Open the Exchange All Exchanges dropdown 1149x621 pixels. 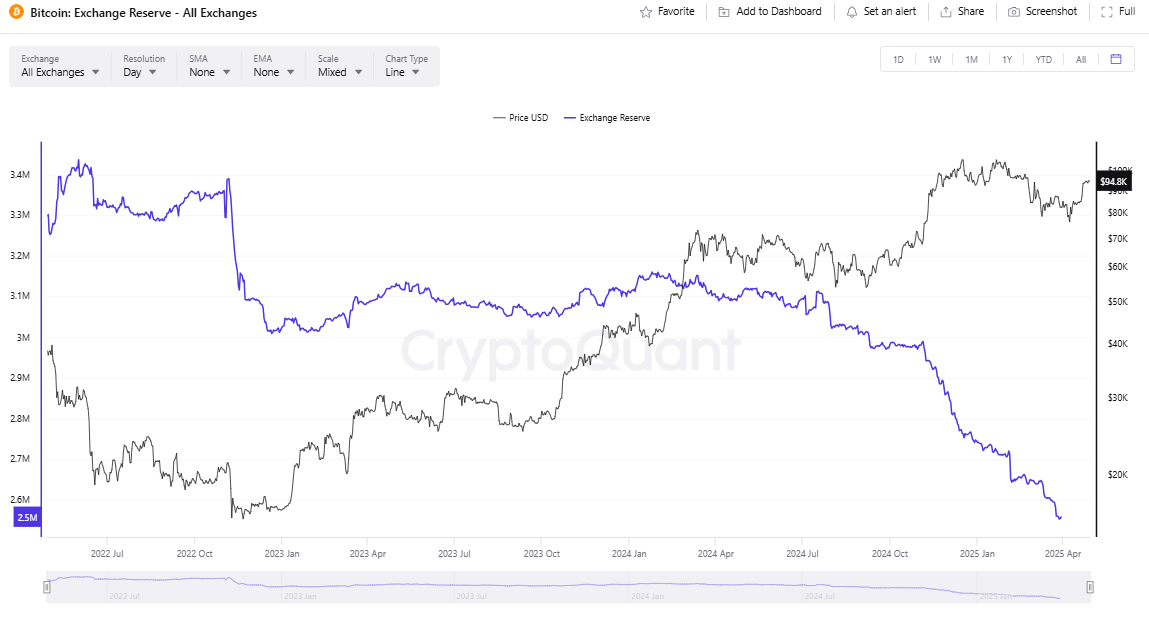pyautogui.click(x=60, y=66)
